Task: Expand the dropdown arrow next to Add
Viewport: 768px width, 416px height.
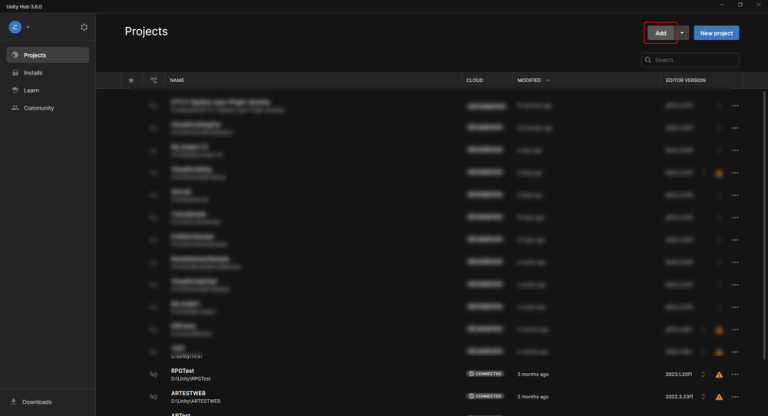Action: (682, 33)
